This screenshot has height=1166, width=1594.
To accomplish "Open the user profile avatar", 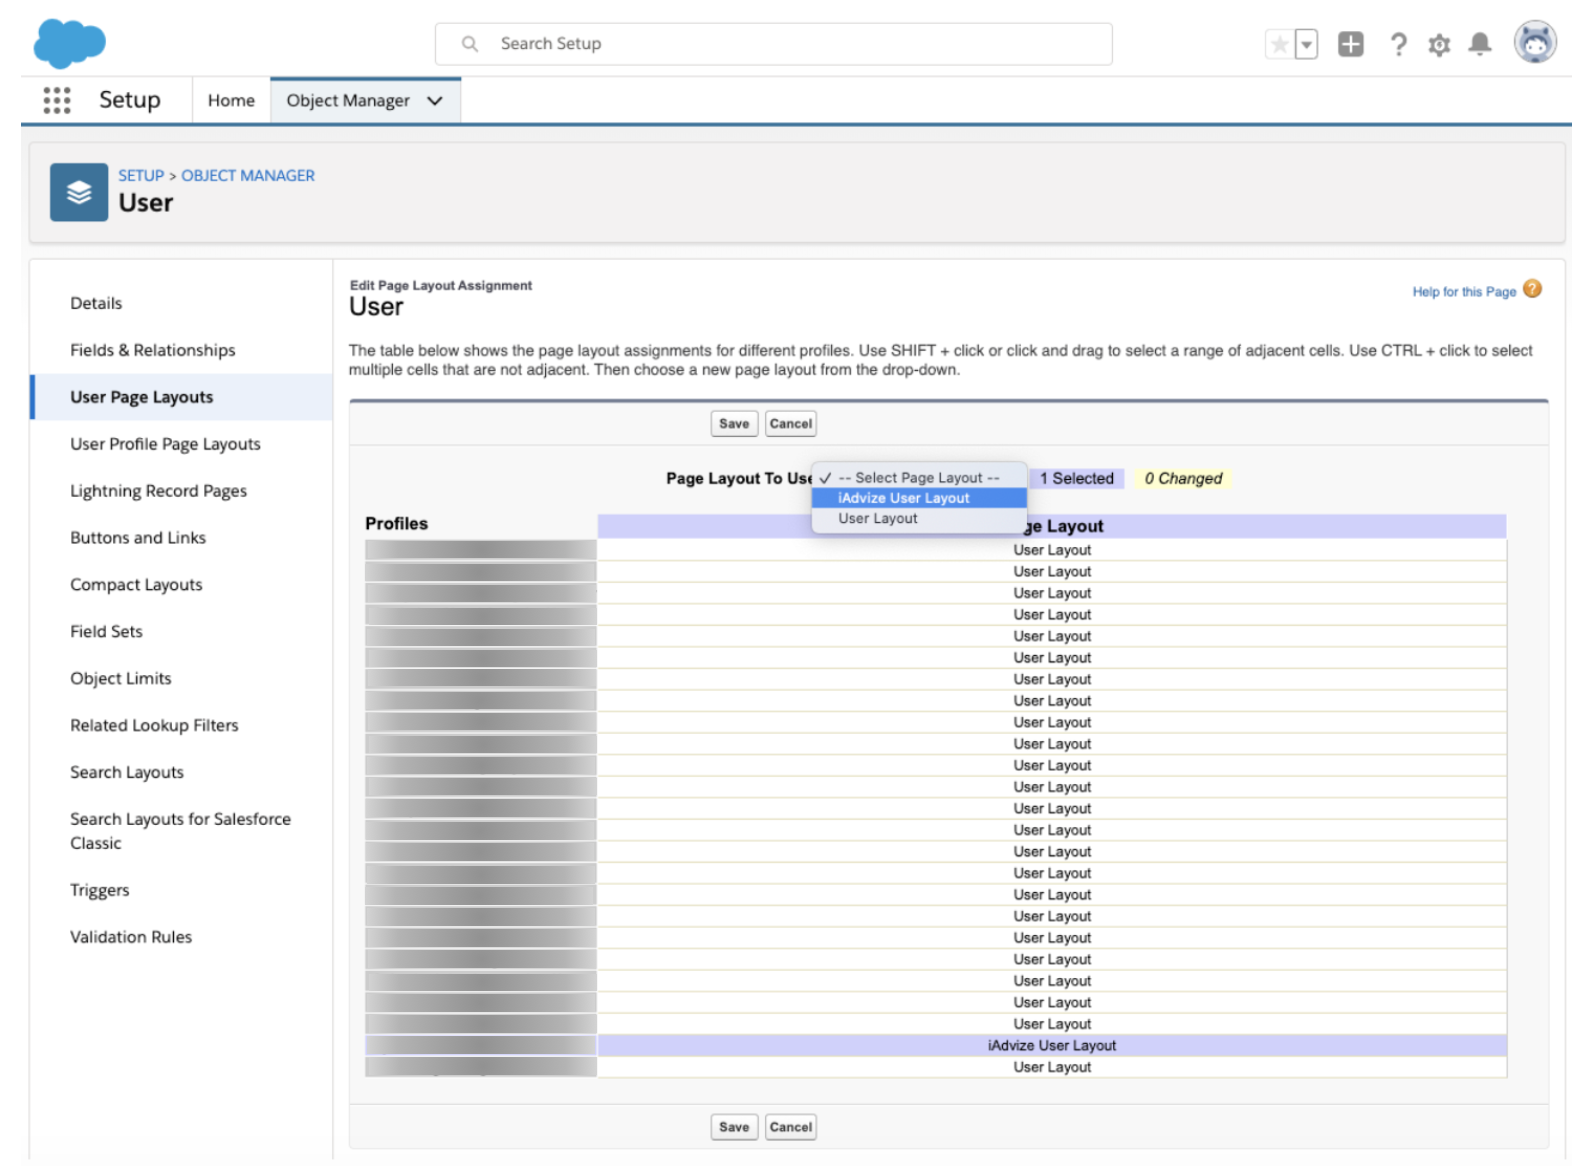I will 1535,43.
